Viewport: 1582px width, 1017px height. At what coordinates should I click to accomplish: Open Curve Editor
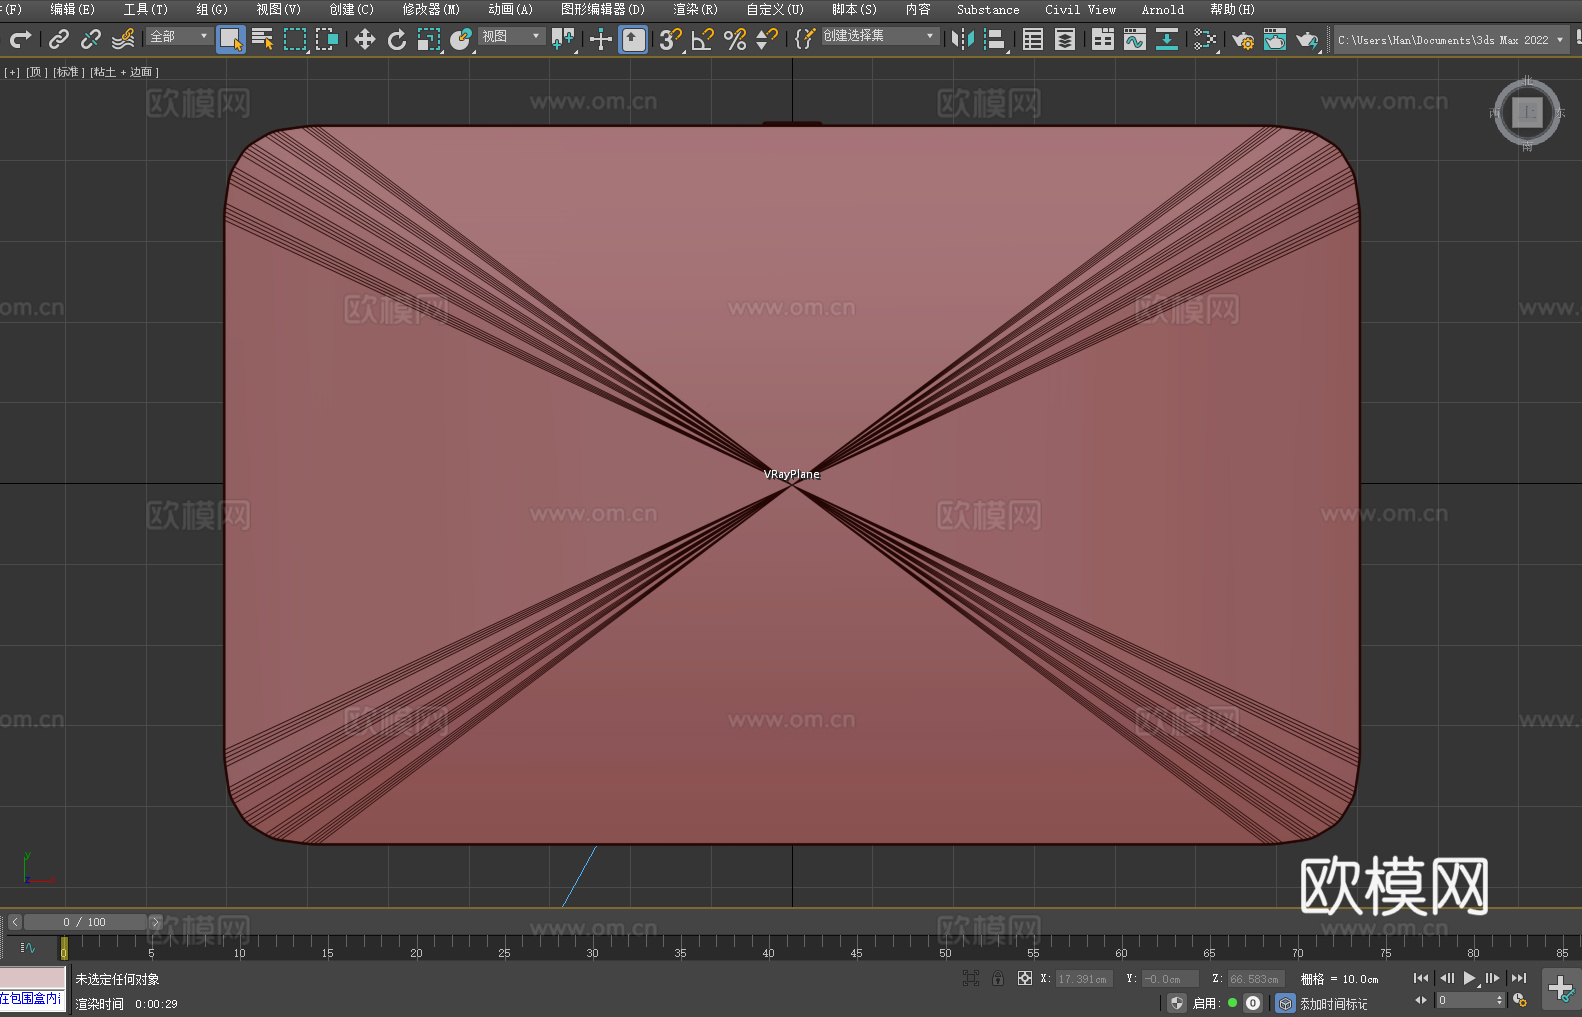click(1135, 39)
